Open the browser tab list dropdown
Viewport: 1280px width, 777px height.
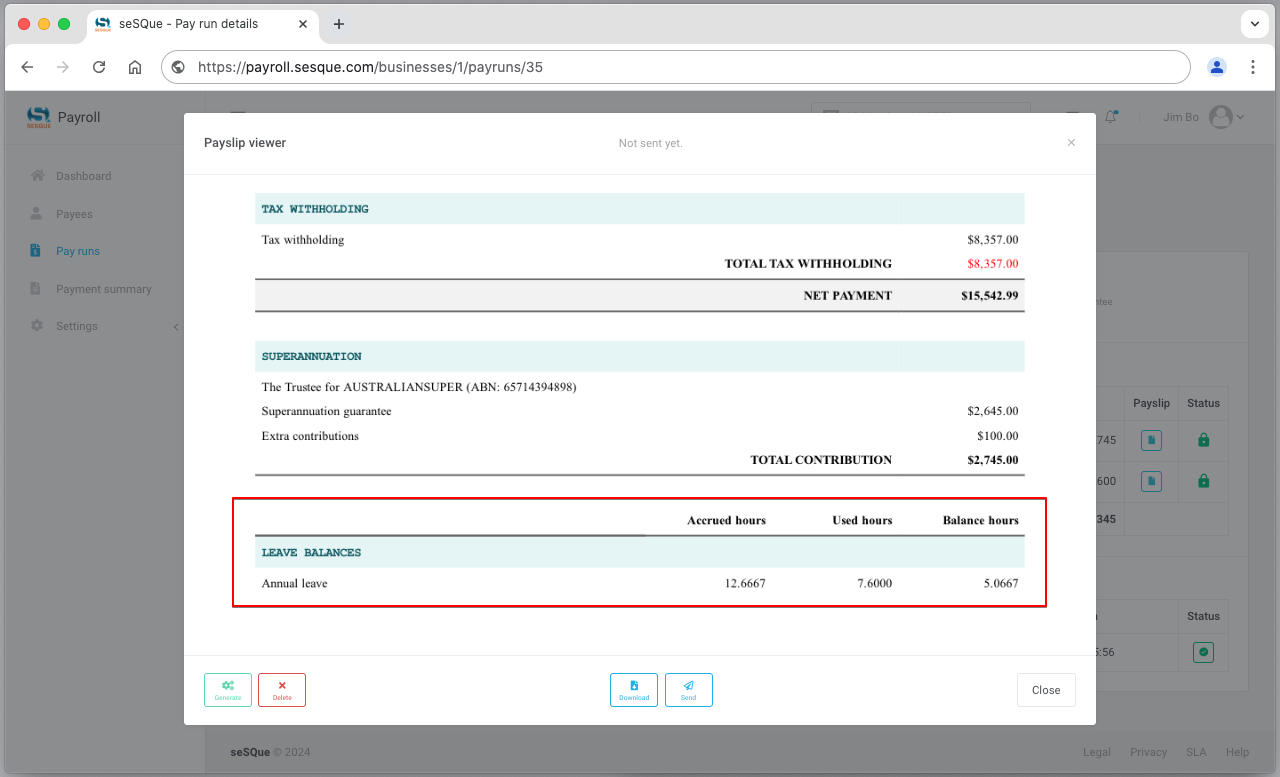click(1254, 23)
